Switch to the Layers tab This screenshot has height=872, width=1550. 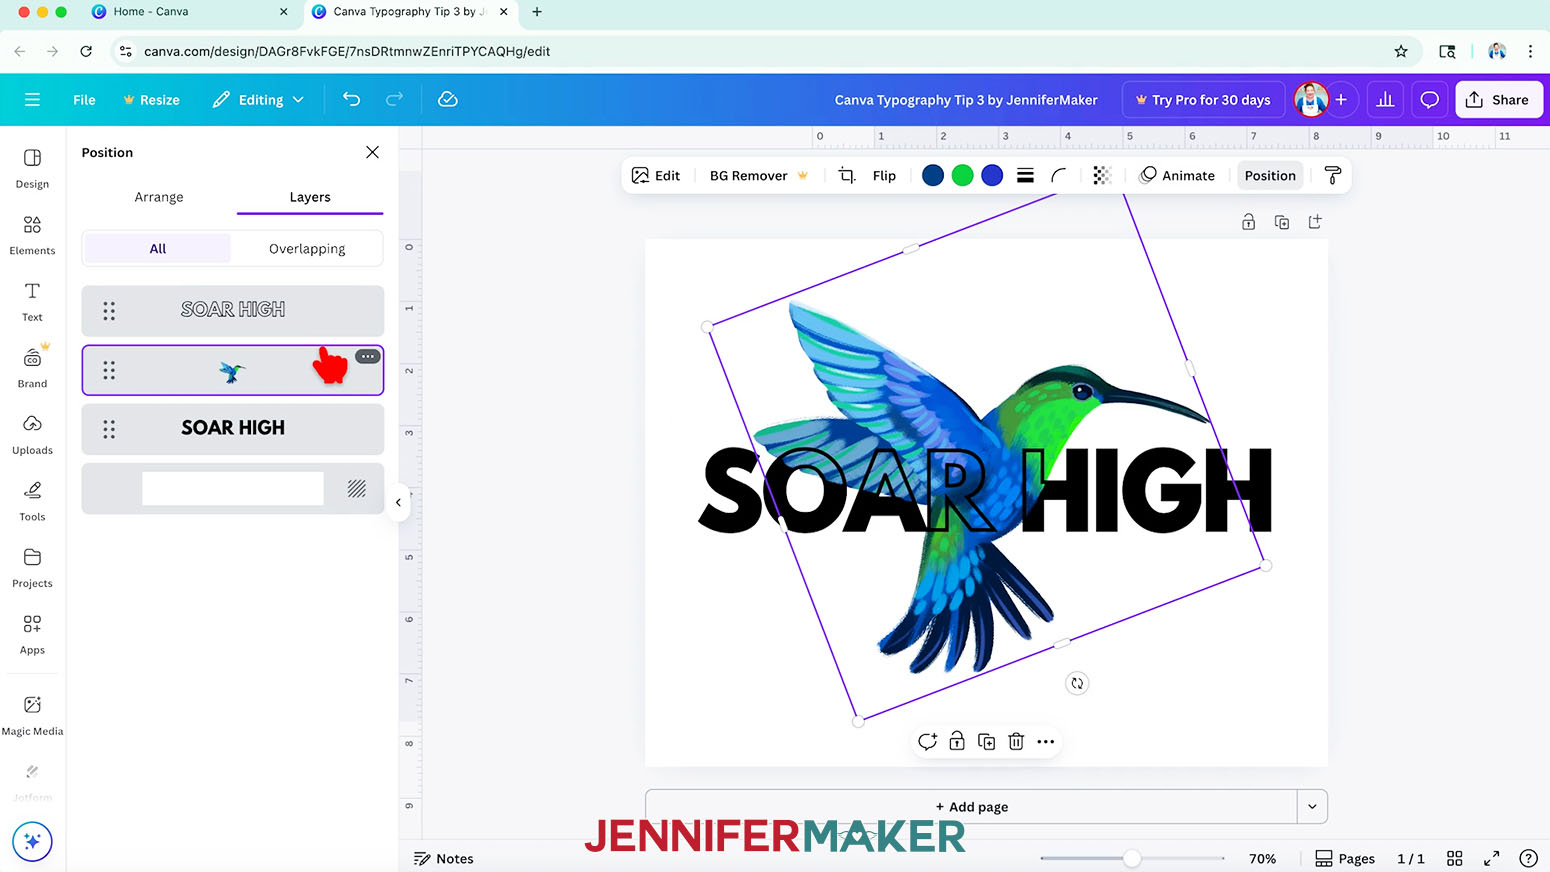click(310, 197)
